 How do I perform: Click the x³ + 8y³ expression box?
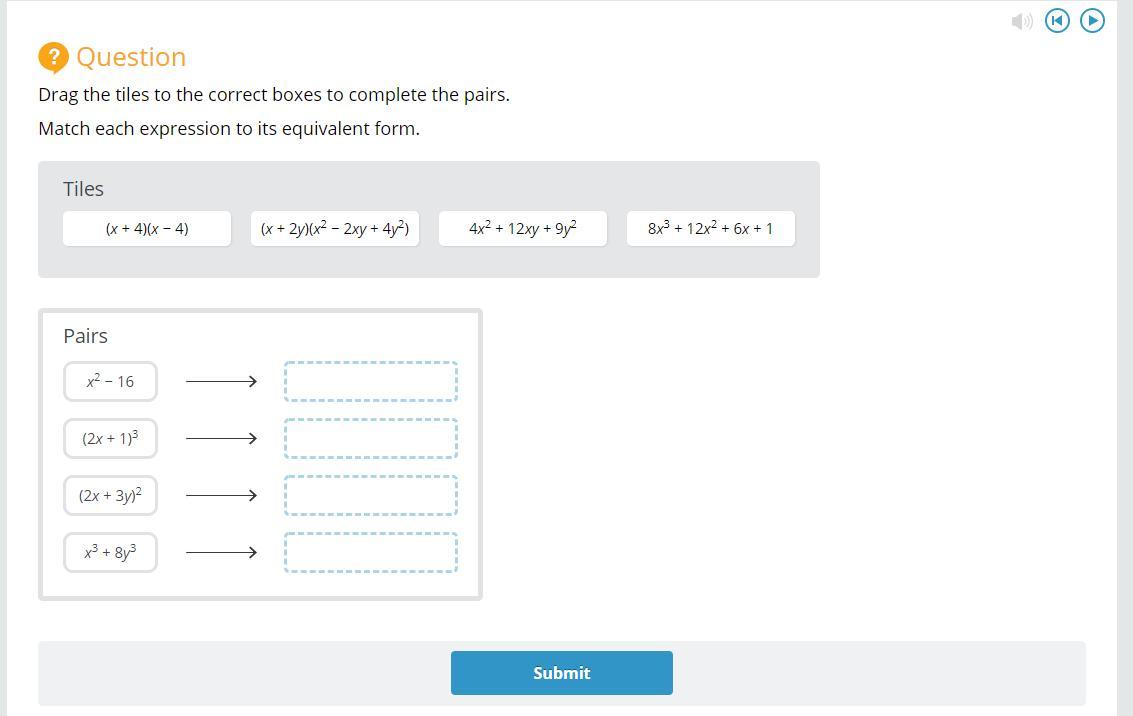pos(110,552)
